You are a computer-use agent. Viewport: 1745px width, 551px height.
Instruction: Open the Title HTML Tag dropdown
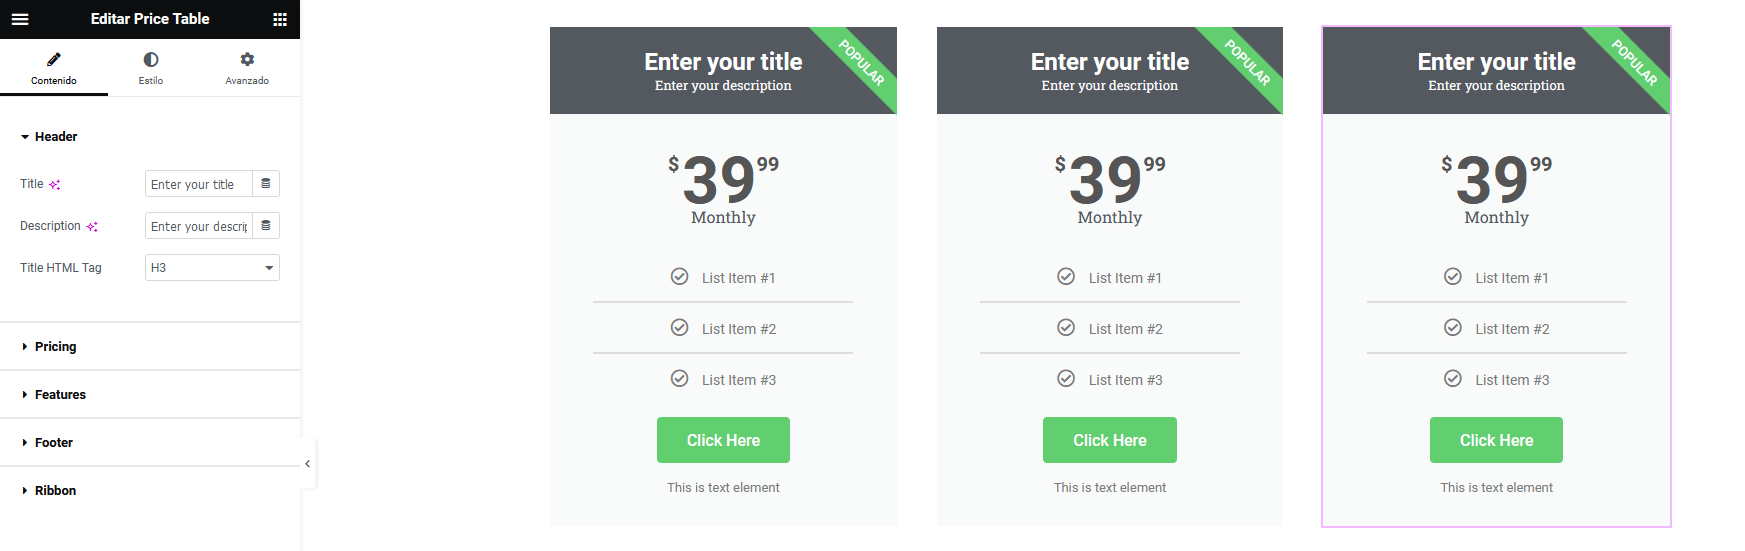pyautogui.click(x=212, y=268)
